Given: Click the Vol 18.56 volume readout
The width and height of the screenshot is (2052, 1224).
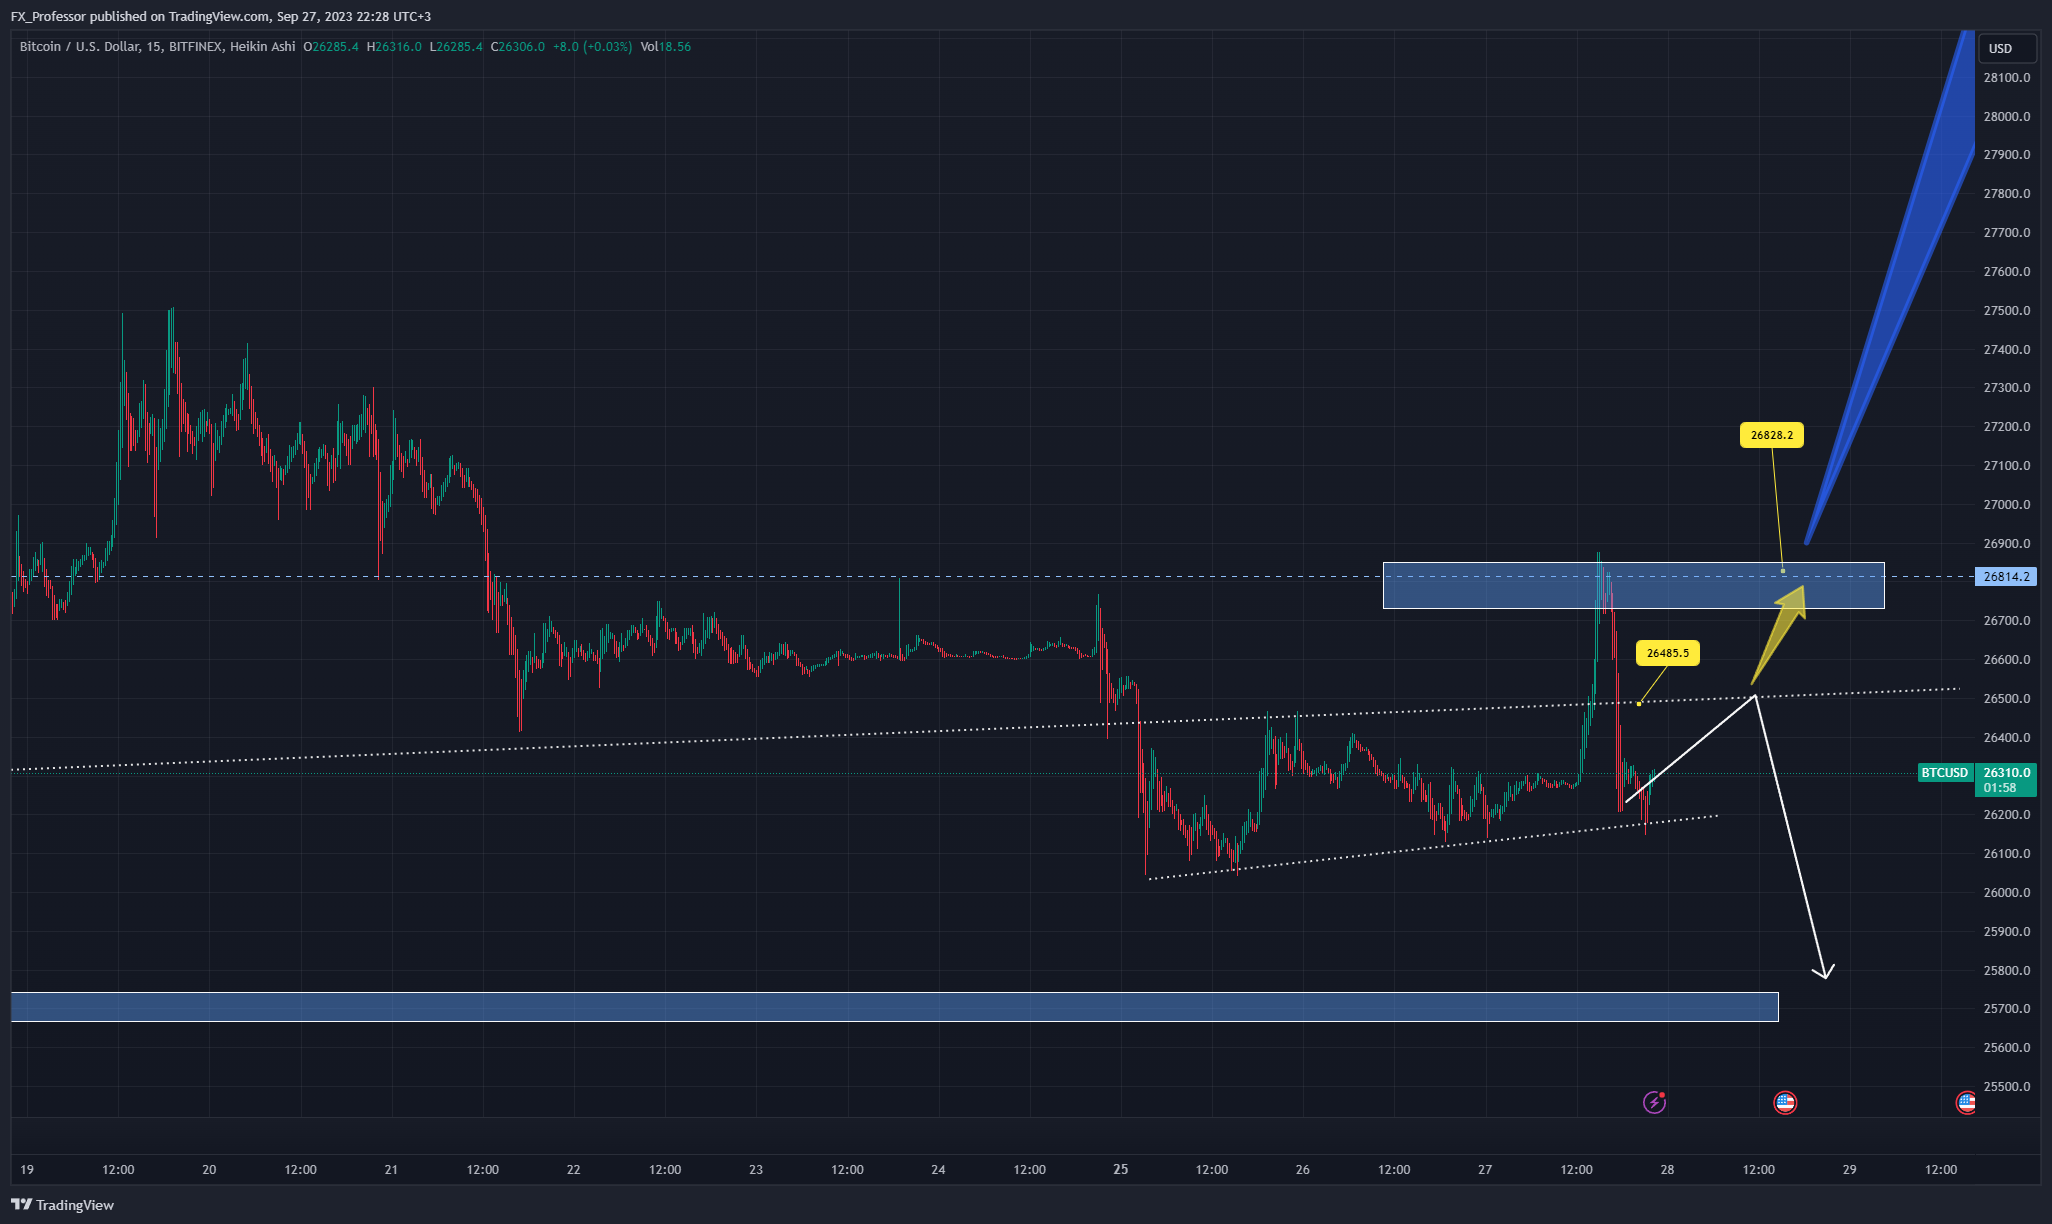Looking at the screenshot, I should click(666, 47).
